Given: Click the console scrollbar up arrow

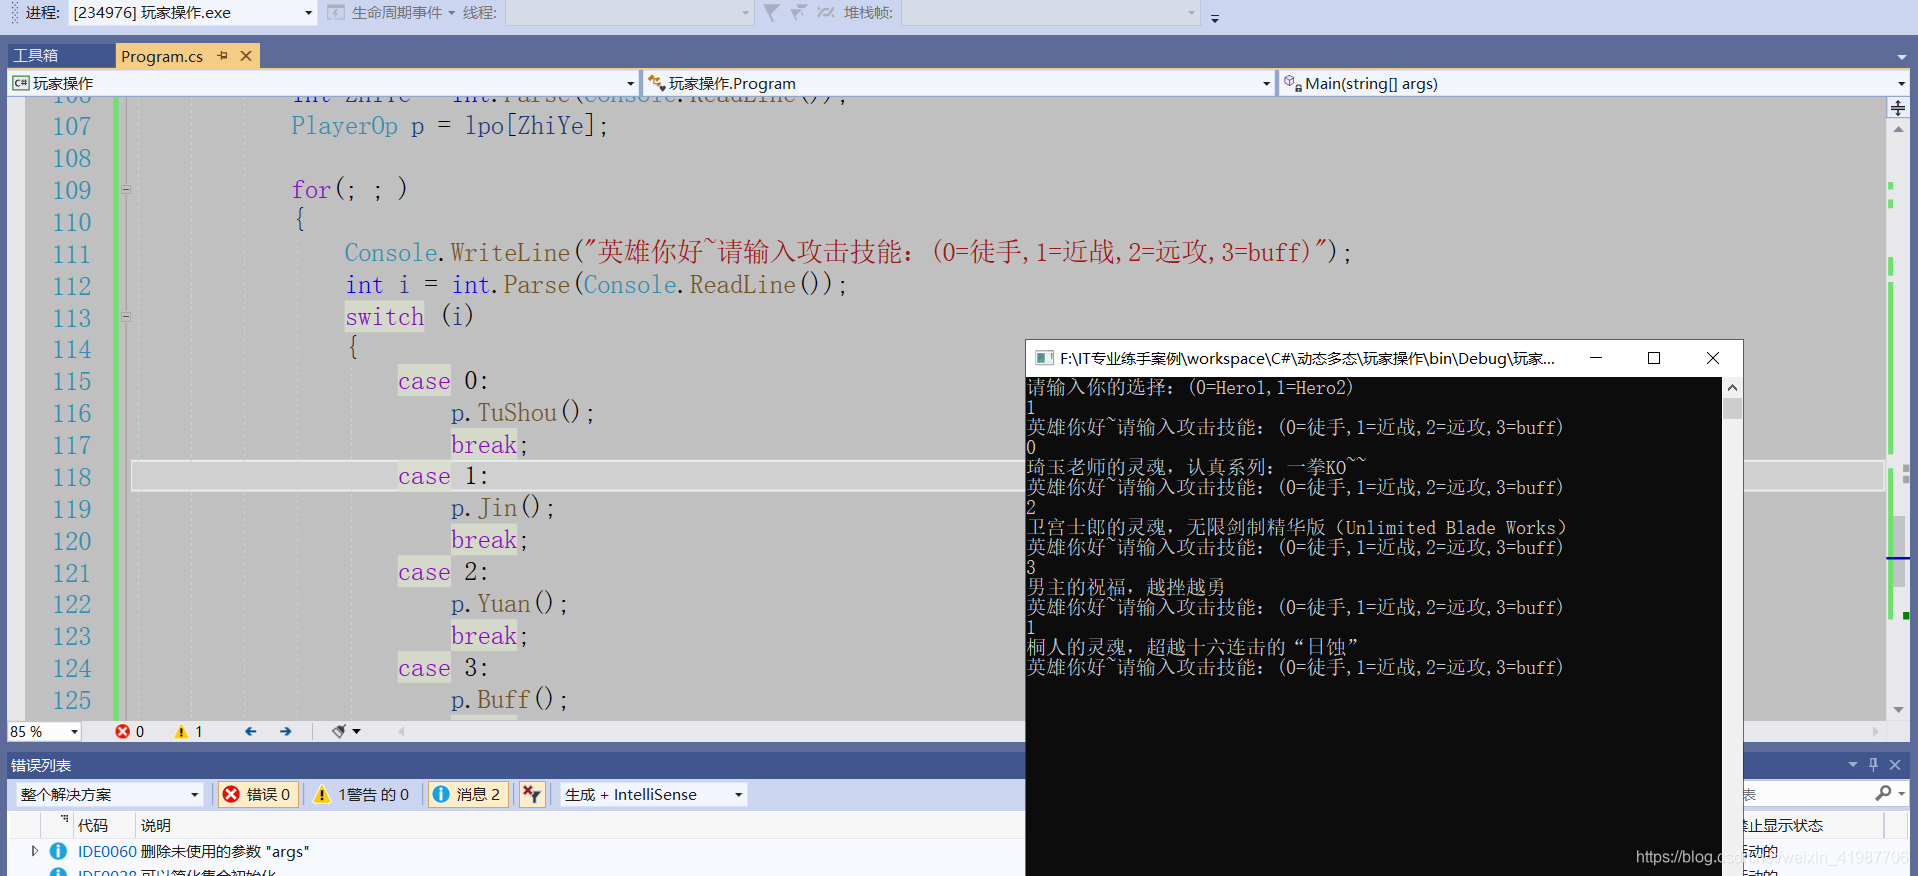Looking at the screenshot, I should point(1732,388).
